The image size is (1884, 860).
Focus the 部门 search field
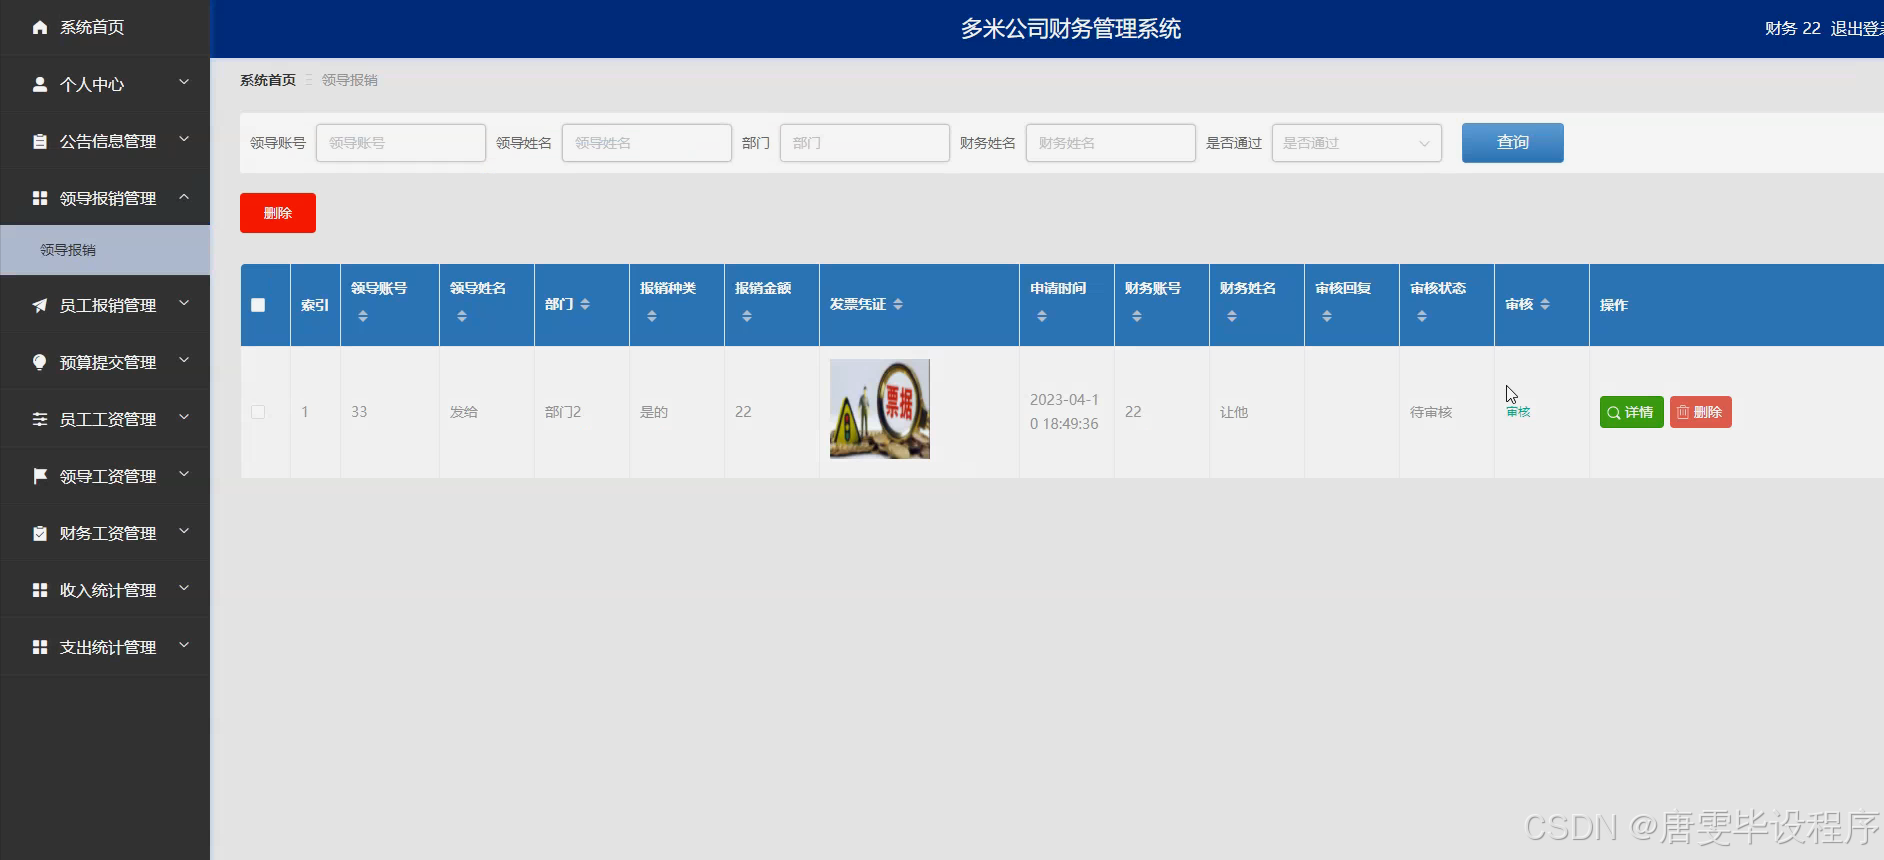click(x=865, y=143)
